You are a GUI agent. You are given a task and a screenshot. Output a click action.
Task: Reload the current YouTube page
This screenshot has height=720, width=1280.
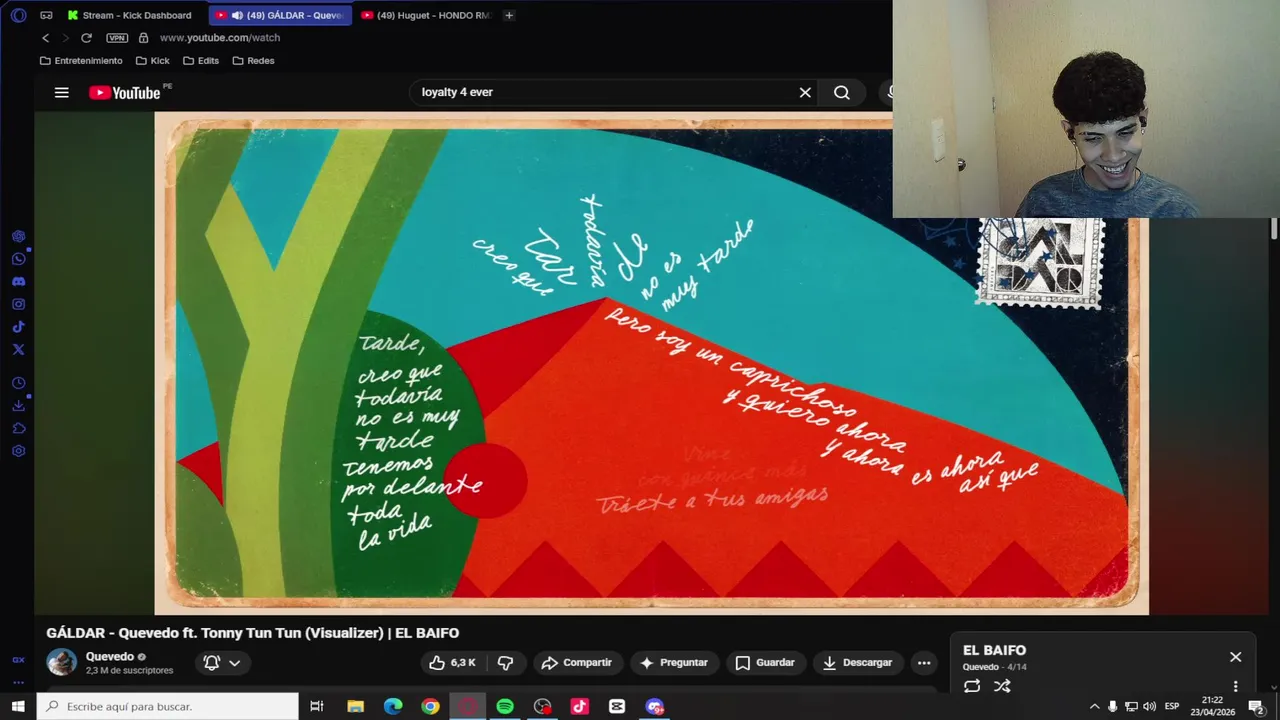tap(86, 38)
